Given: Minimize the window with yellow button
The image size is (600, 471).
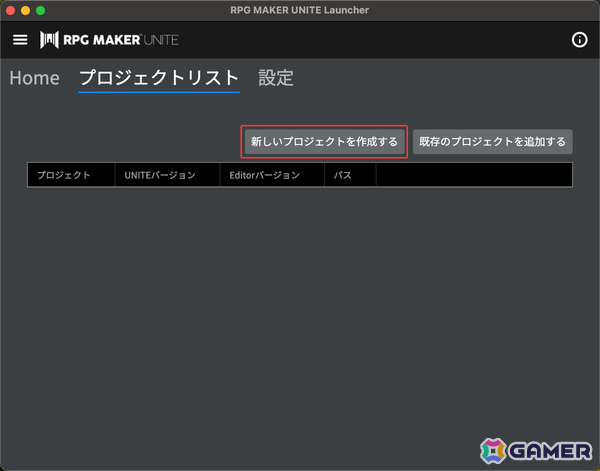Looking at the screenshot, I should 26,10.
